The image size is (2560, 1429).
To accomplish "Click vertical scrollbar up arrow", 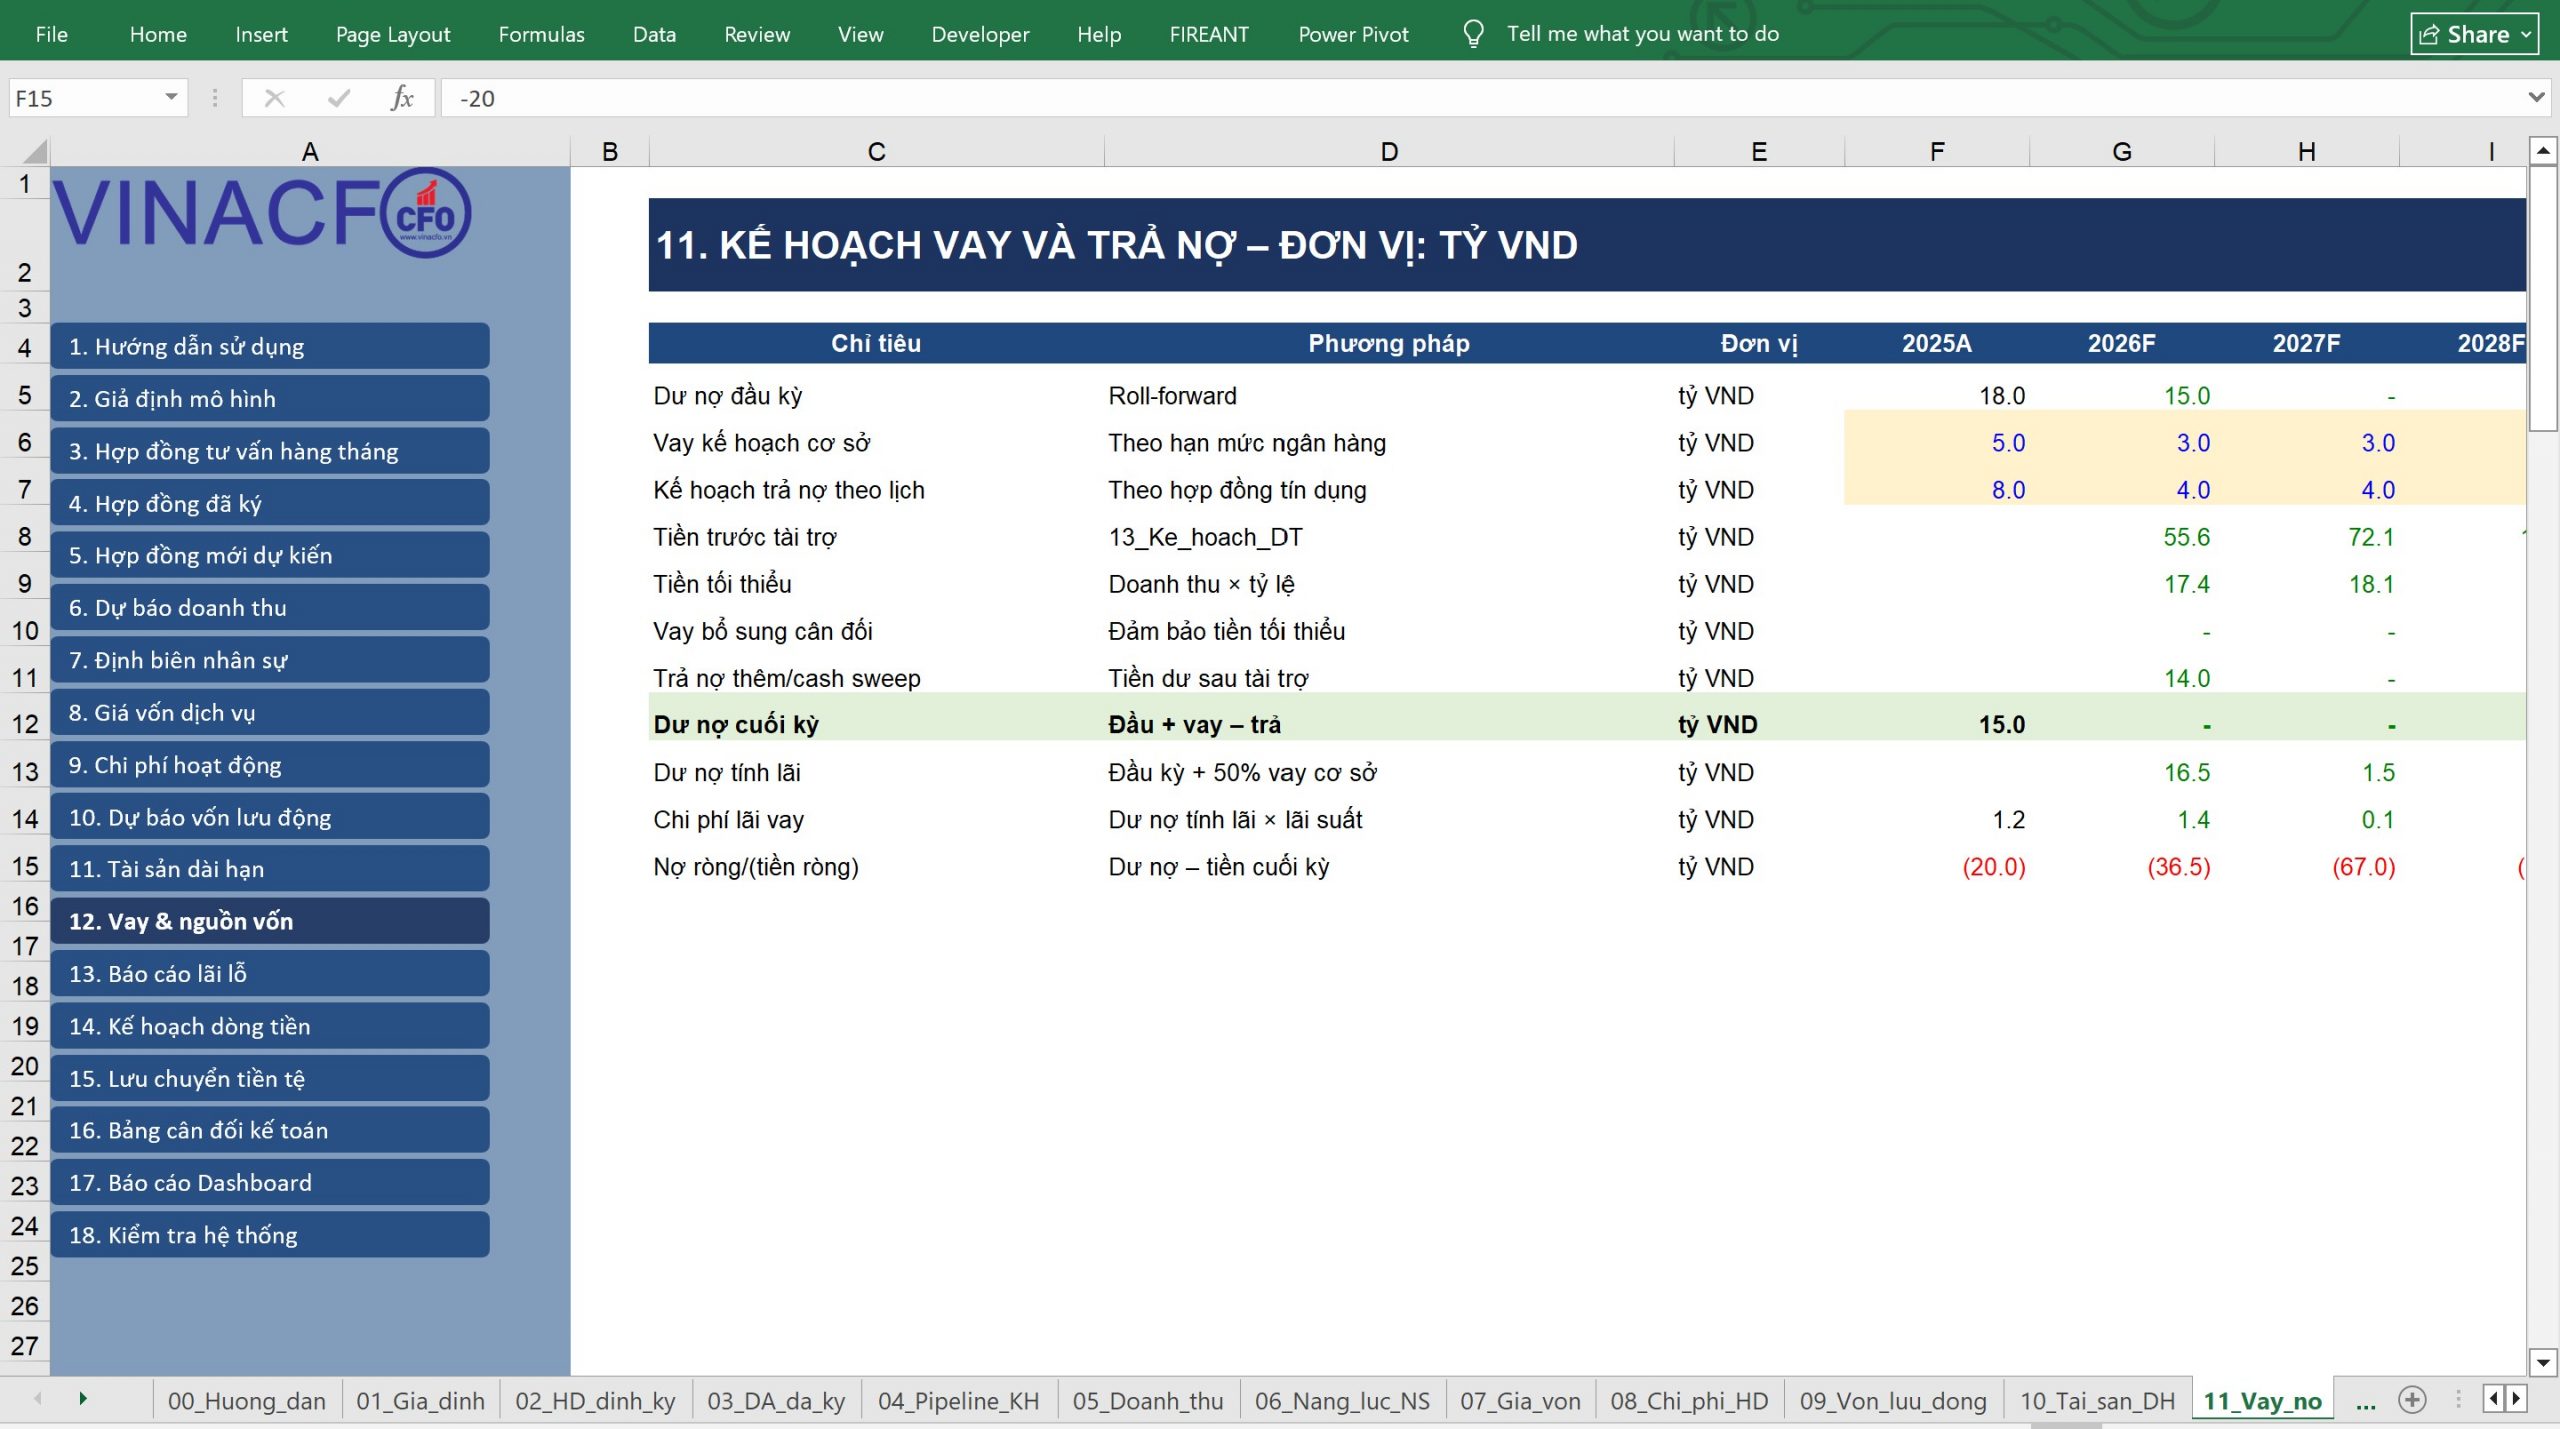I will (x=2543, y=151).
